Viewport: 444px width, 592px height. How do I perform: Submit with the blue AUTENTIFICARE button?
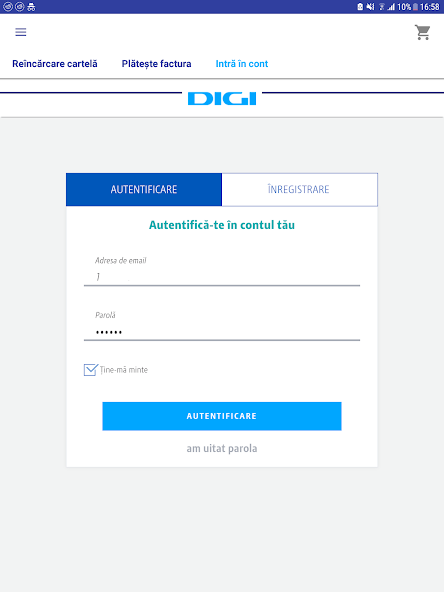(x=222, y=416)
